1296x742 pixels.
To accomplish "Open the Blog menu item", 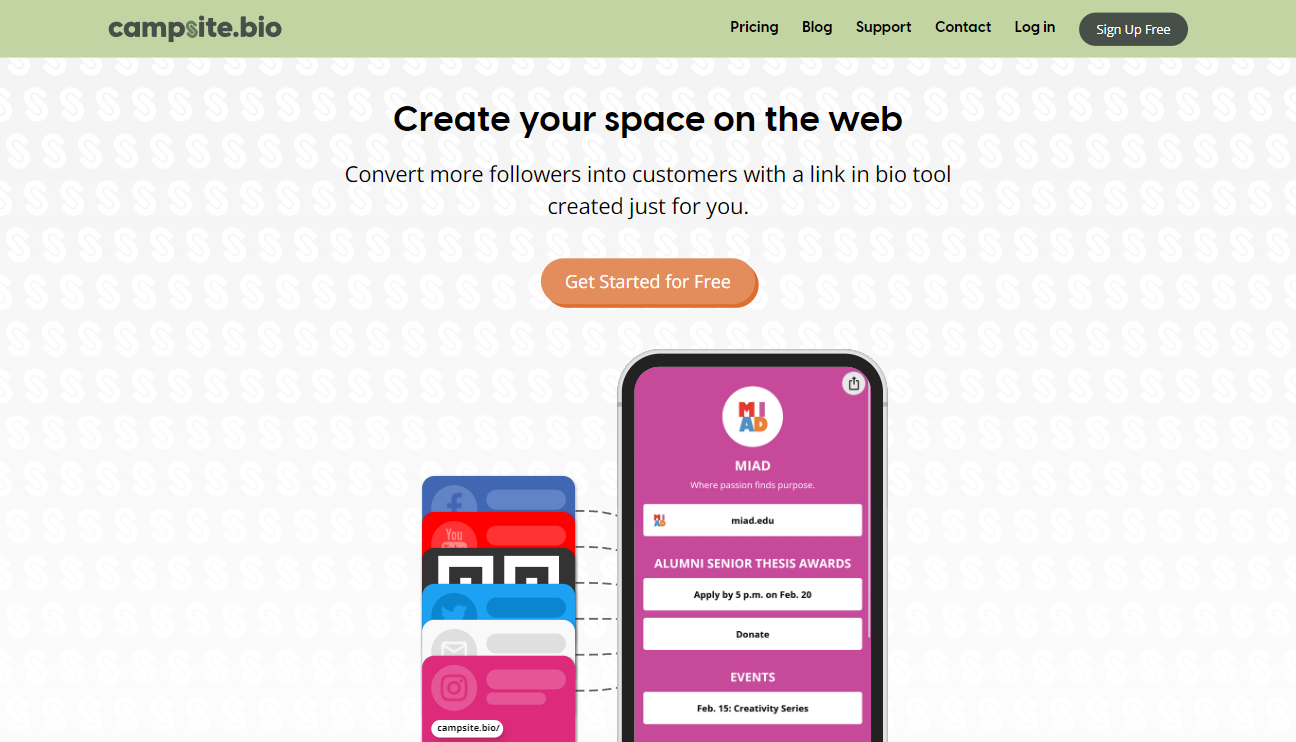I will [817, 27].
